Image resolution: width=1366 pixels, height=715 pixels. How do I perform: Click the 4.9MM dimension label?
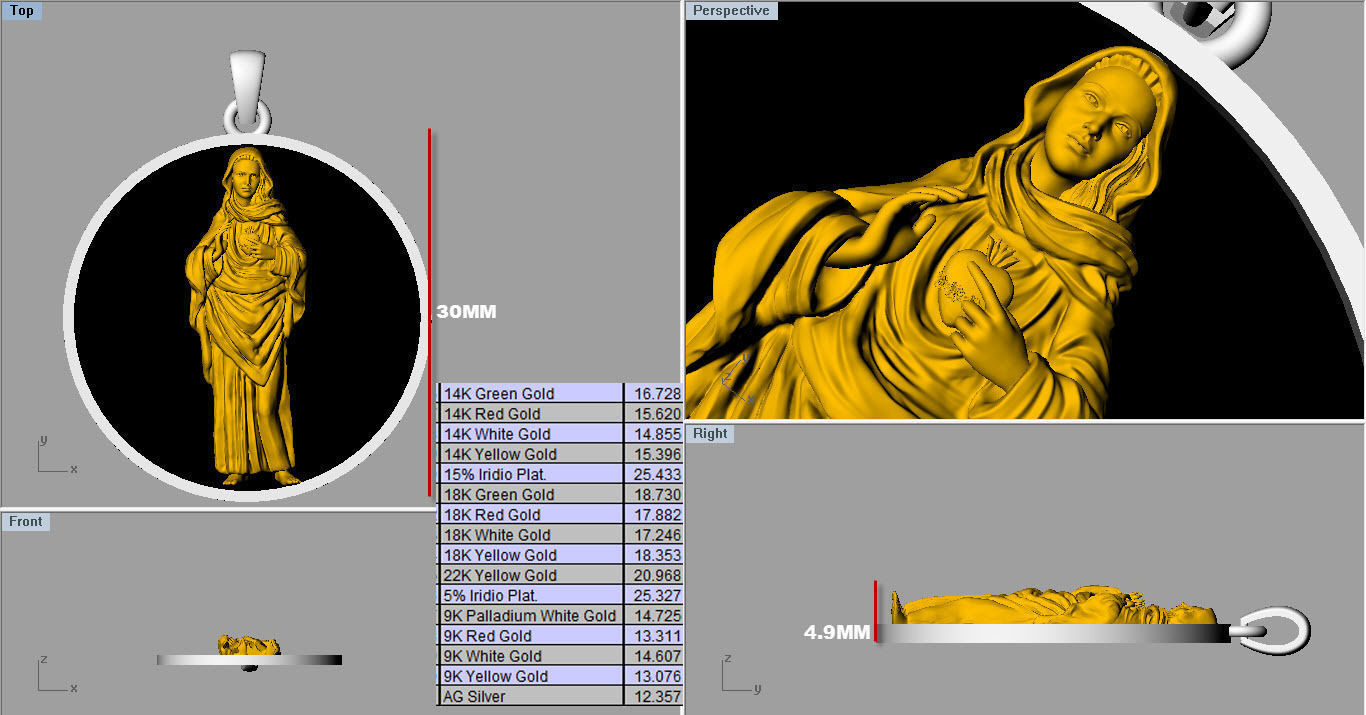(x=837, y=632)
